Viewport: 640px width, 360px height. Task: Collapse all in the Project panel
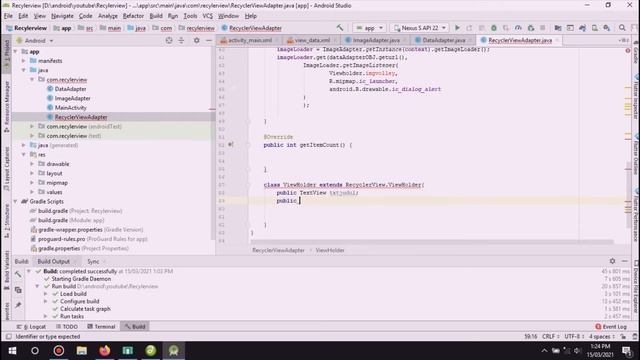coord(181,40)
